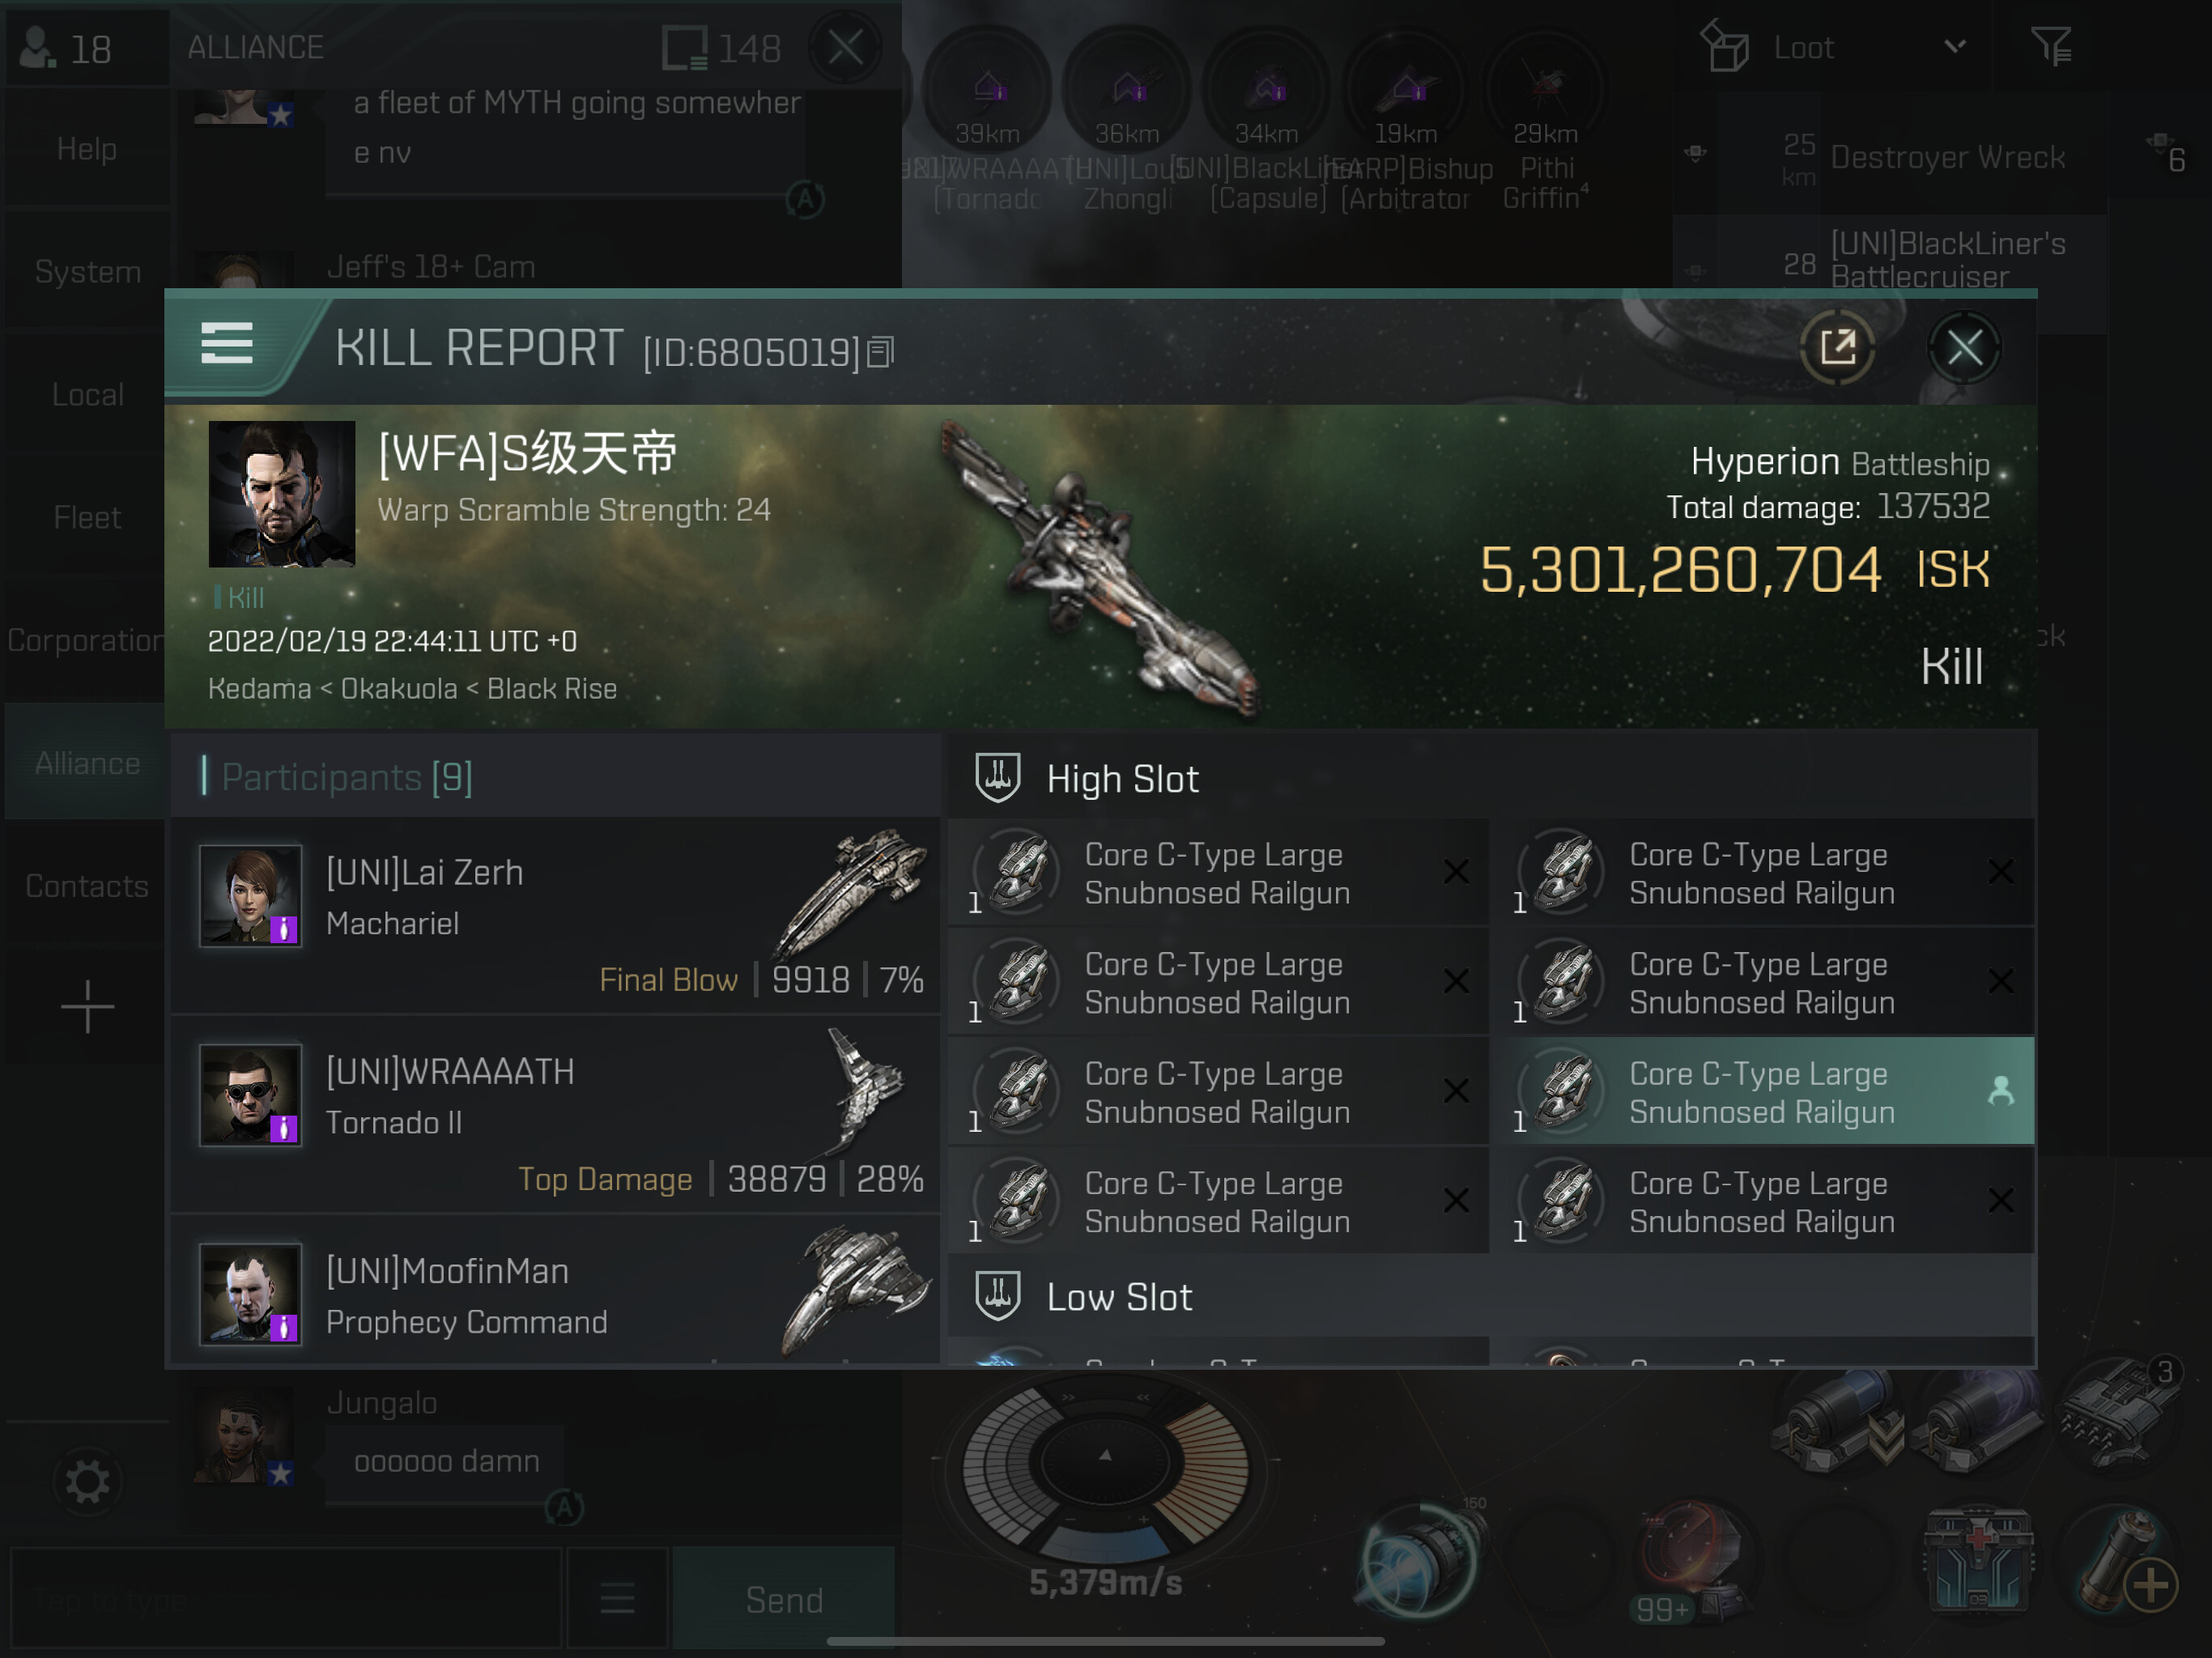Copy the kill report ID
The width and height of the screenshot is (2212, 1658).
880,352
